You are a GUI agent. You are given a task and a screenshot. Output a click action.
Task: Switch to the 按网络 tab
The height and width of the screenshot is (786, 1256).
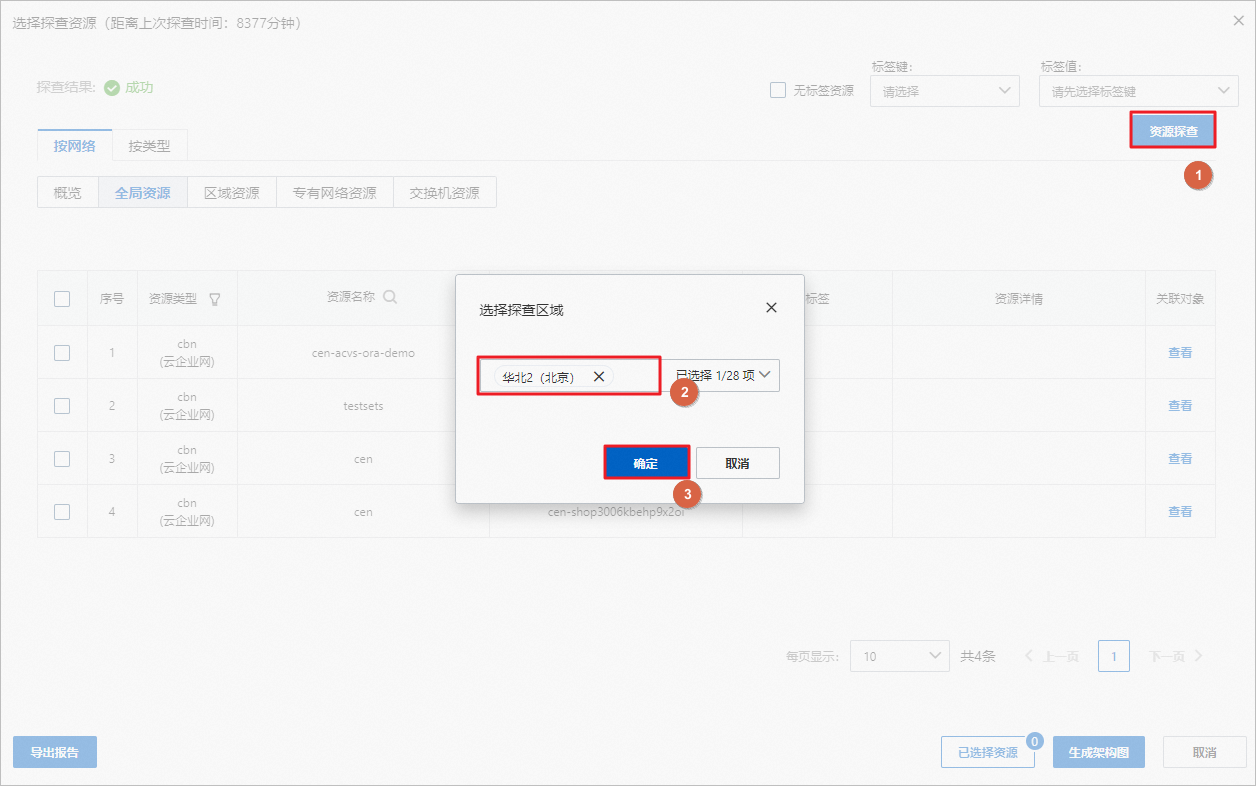point(75,145)
